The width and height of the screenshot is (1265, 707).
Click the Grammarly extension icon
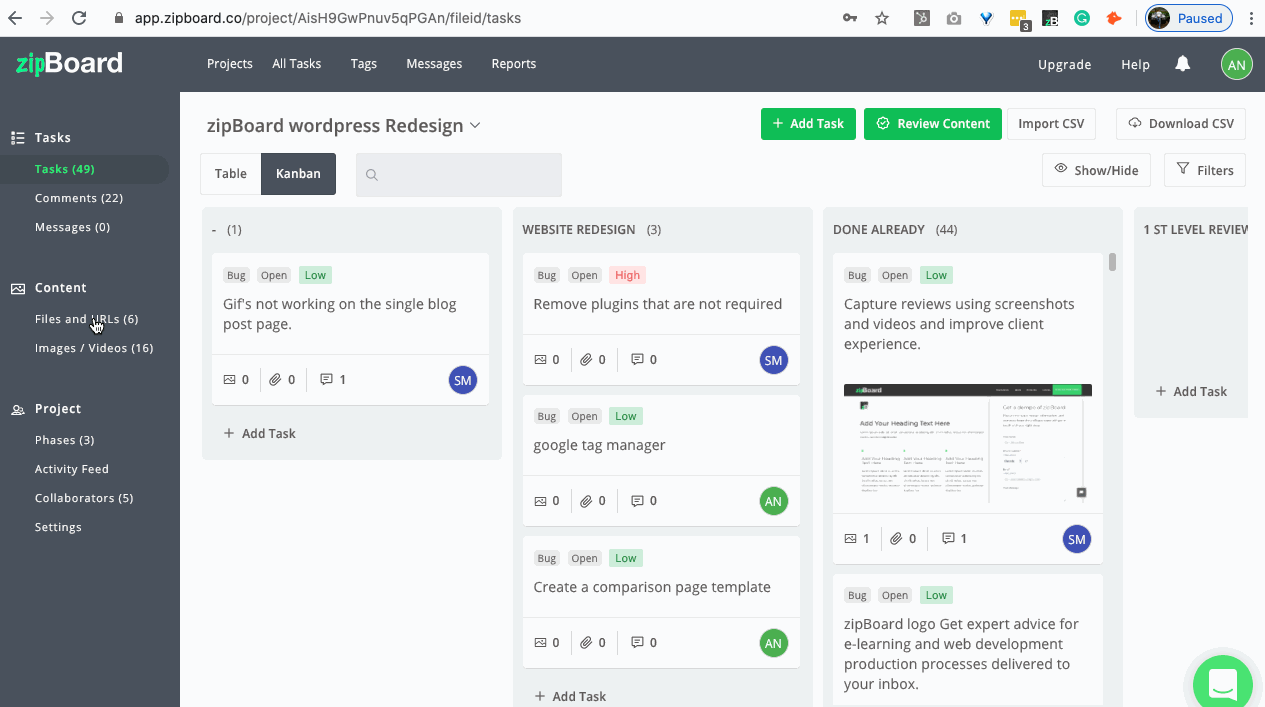[x=1082, y=18]
